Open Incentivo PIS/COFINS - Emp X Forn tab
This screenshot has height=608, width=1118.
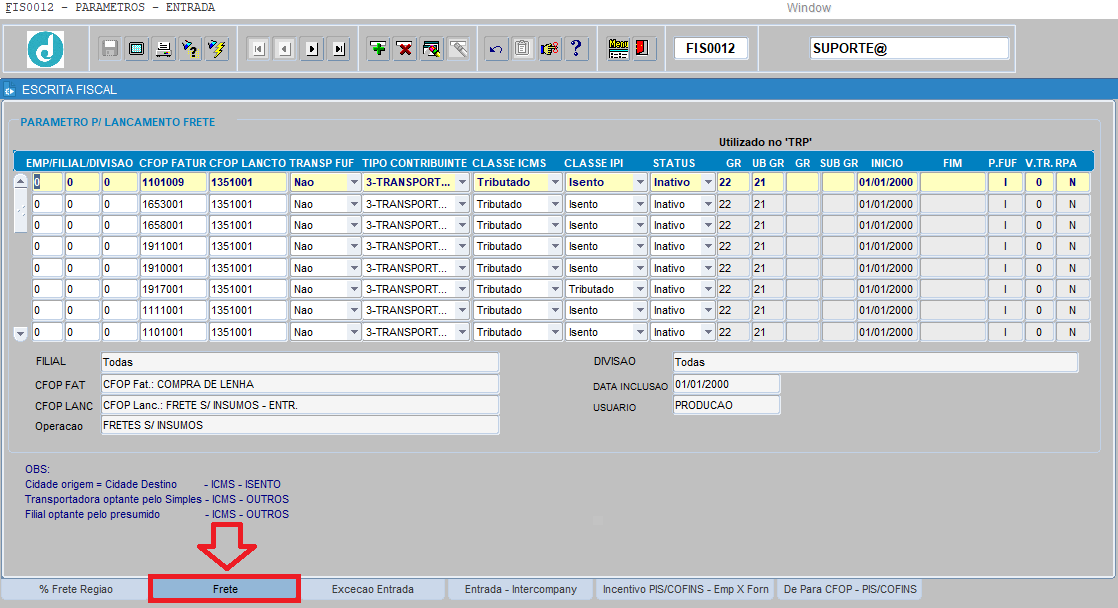pyautogui.click(x=685, y=589)
